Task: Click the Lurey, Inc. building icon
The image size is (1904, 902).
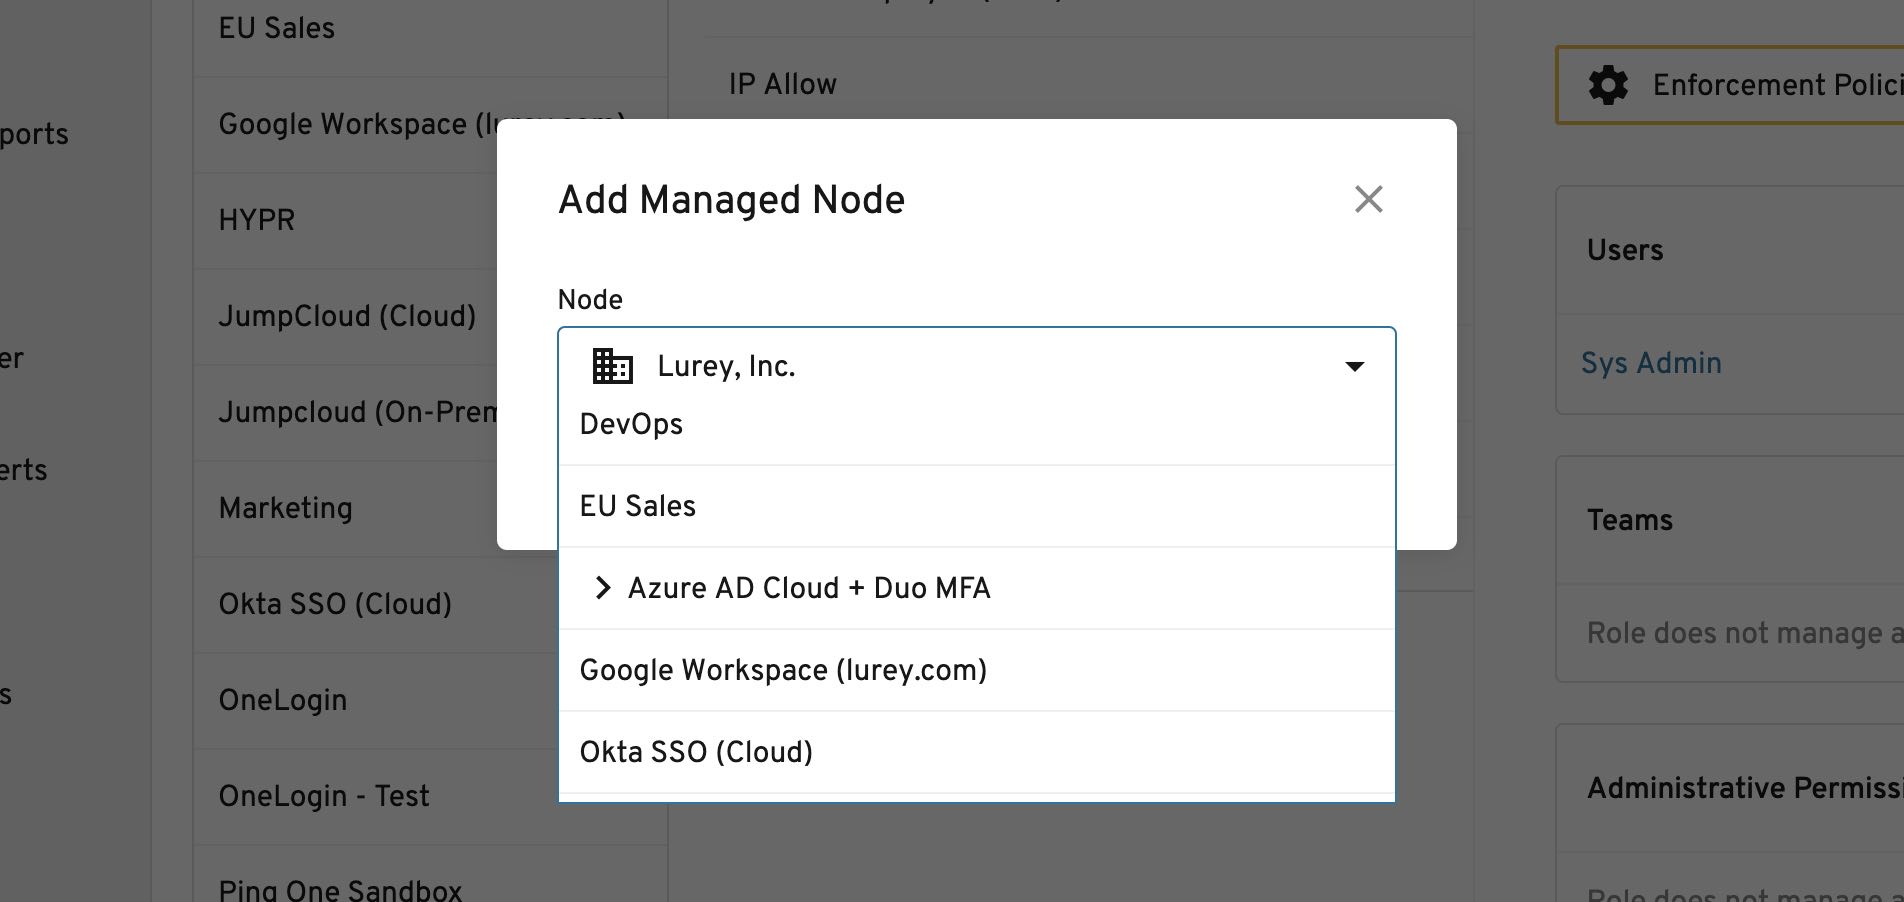Action: tap(612, 366)
